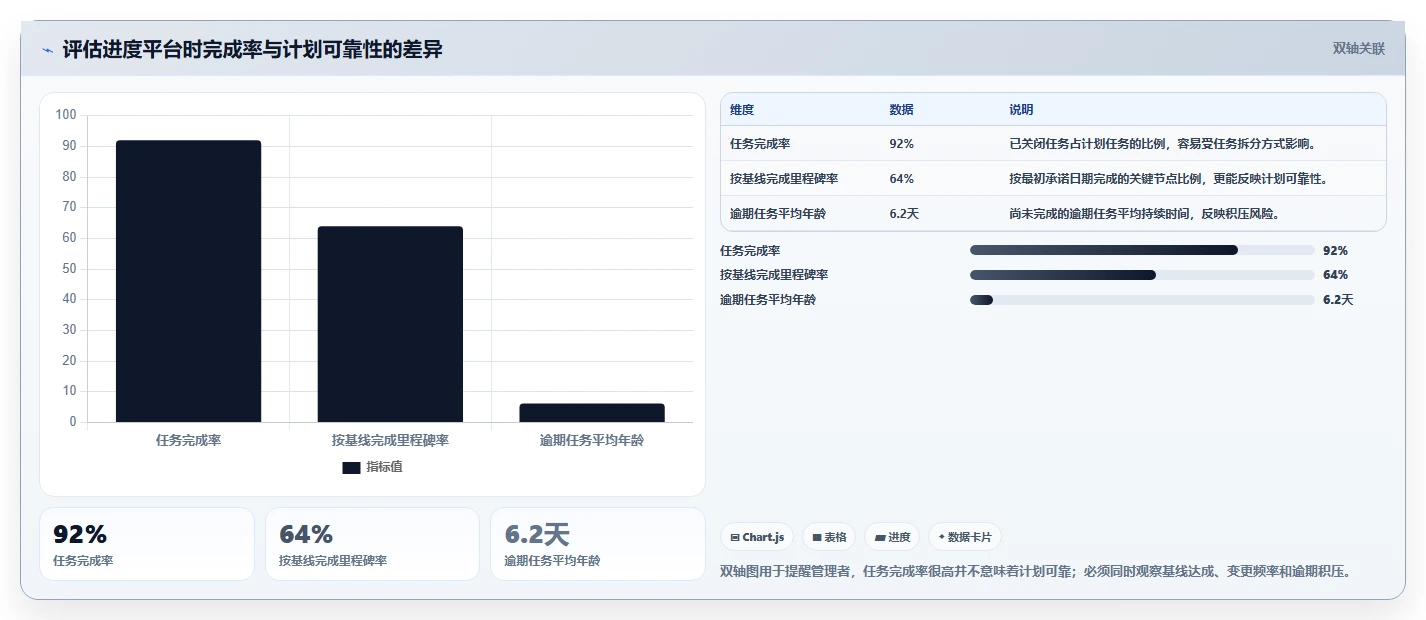The image size is (1426, 620).
Task: Click the 按基线完成里程碑率 chart bar
Action: click(390, 324)
